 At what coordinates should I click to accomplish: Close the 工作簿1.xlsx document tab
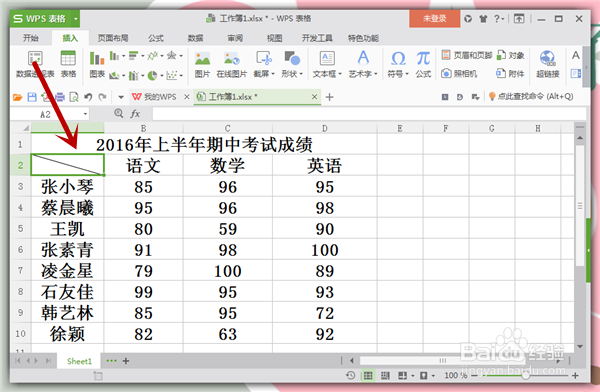point(314,97)
